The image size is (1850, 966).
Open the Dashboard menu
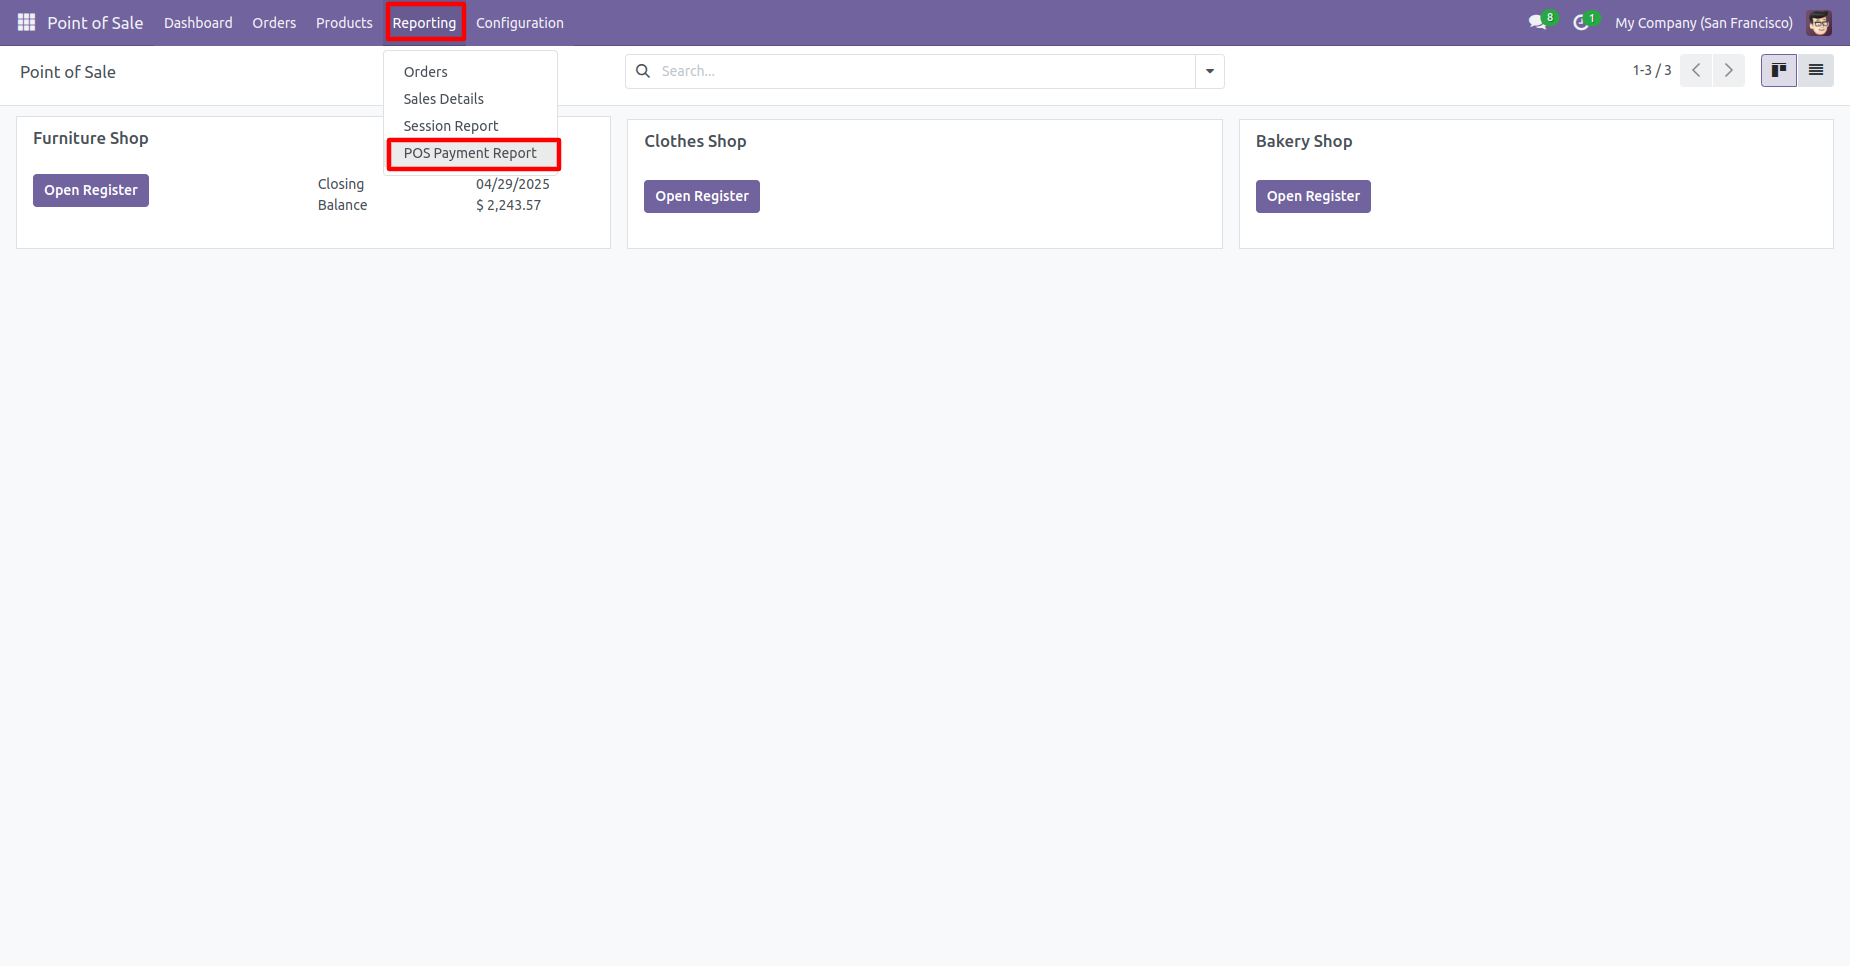point(198,22)
